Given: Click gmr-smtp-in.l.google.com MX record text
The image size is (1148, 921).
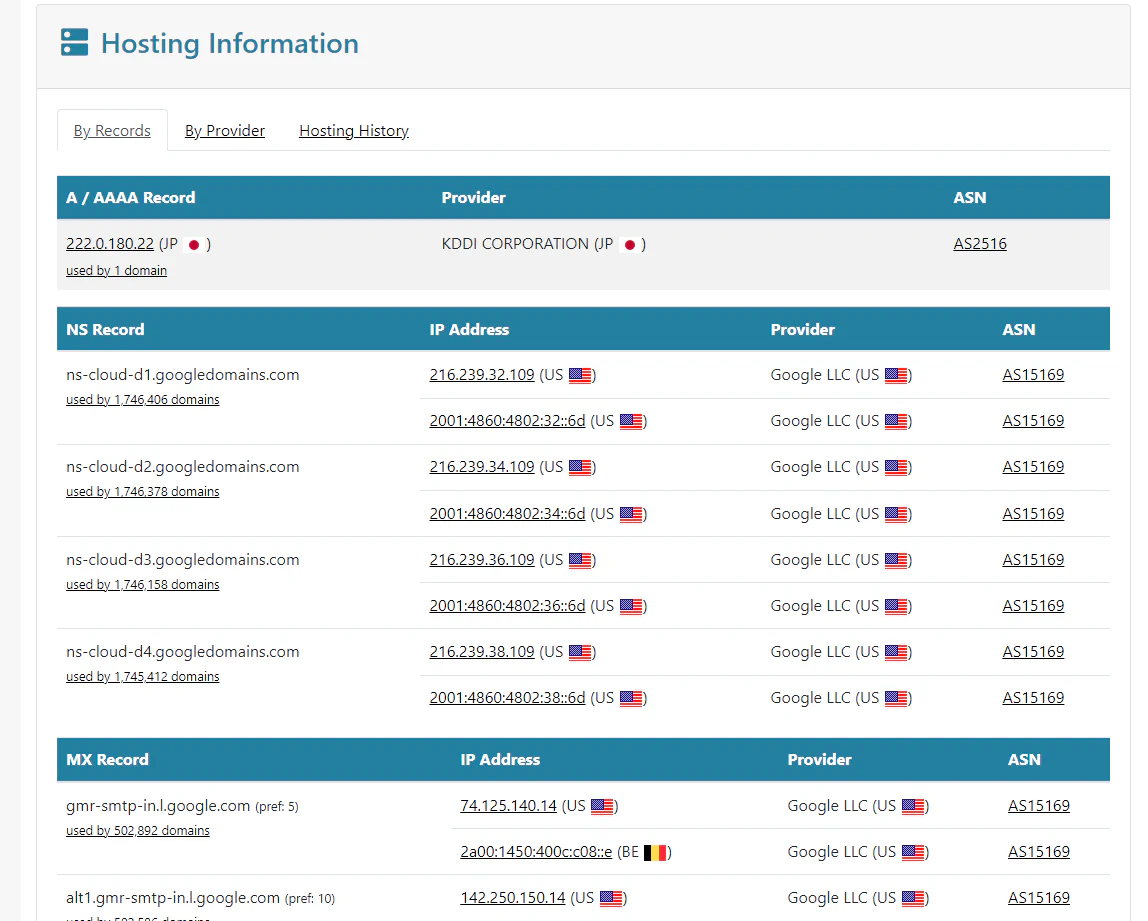Looking at the screenshot, I should point(158,806).
